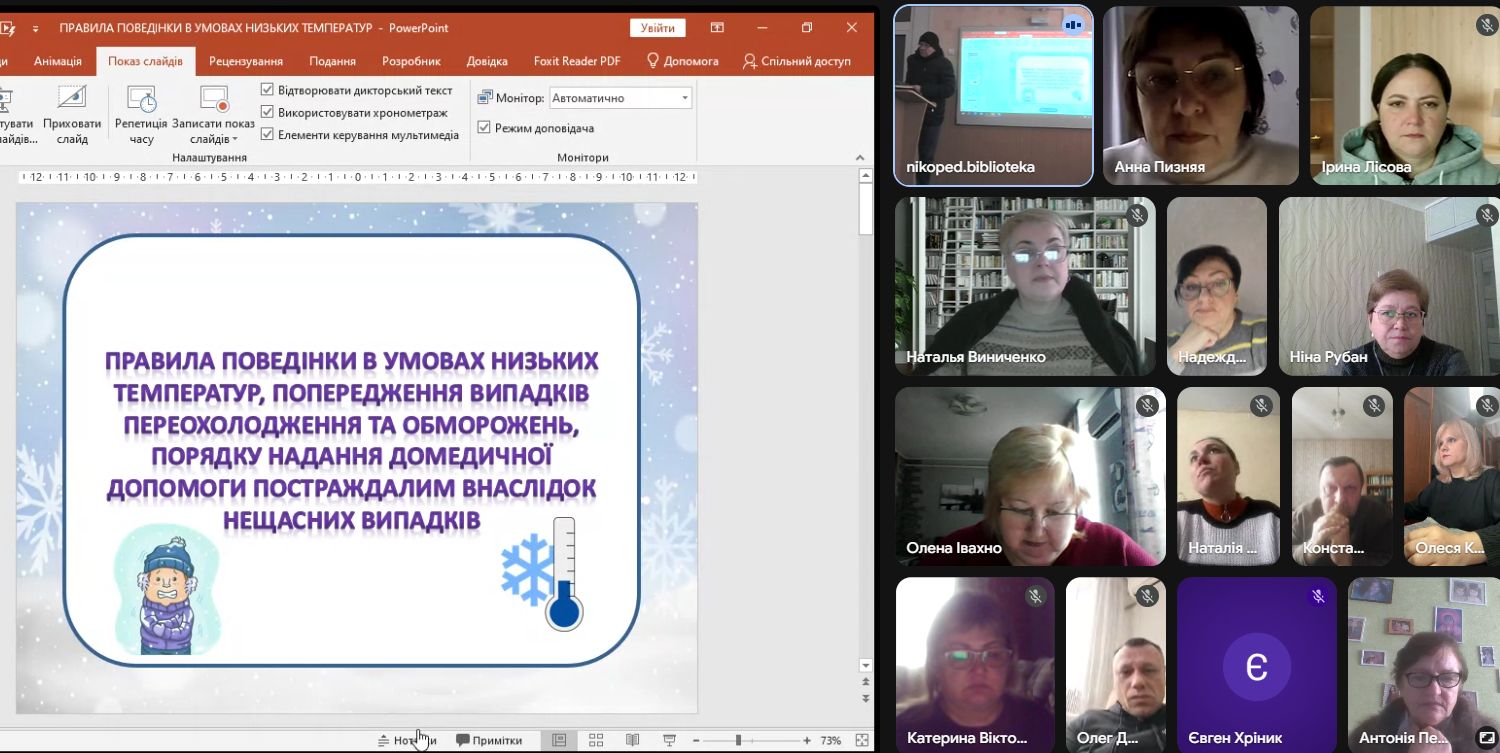
Task: Uncheck Відтворювати дикторський текст
Action: click(x=268, y=89)
